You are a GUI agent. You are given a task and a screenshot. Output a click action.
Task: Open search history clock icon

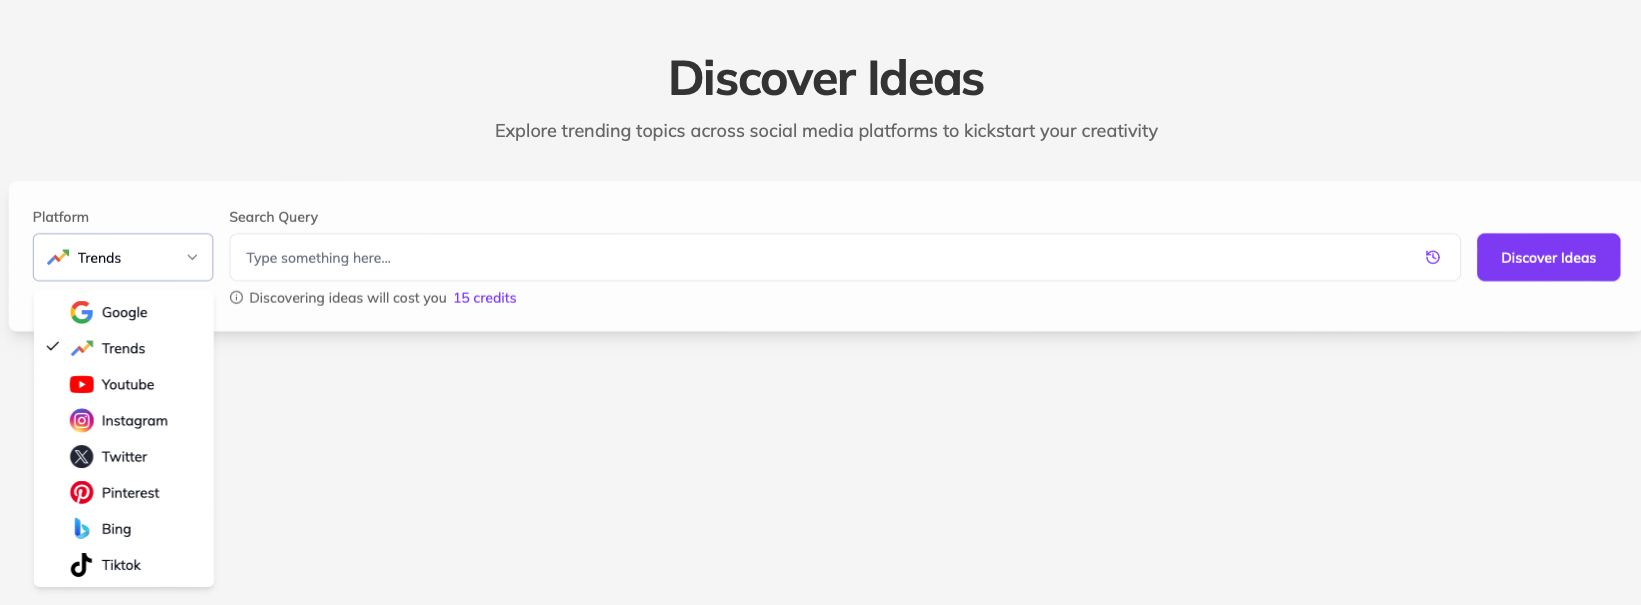[1433, 257]
